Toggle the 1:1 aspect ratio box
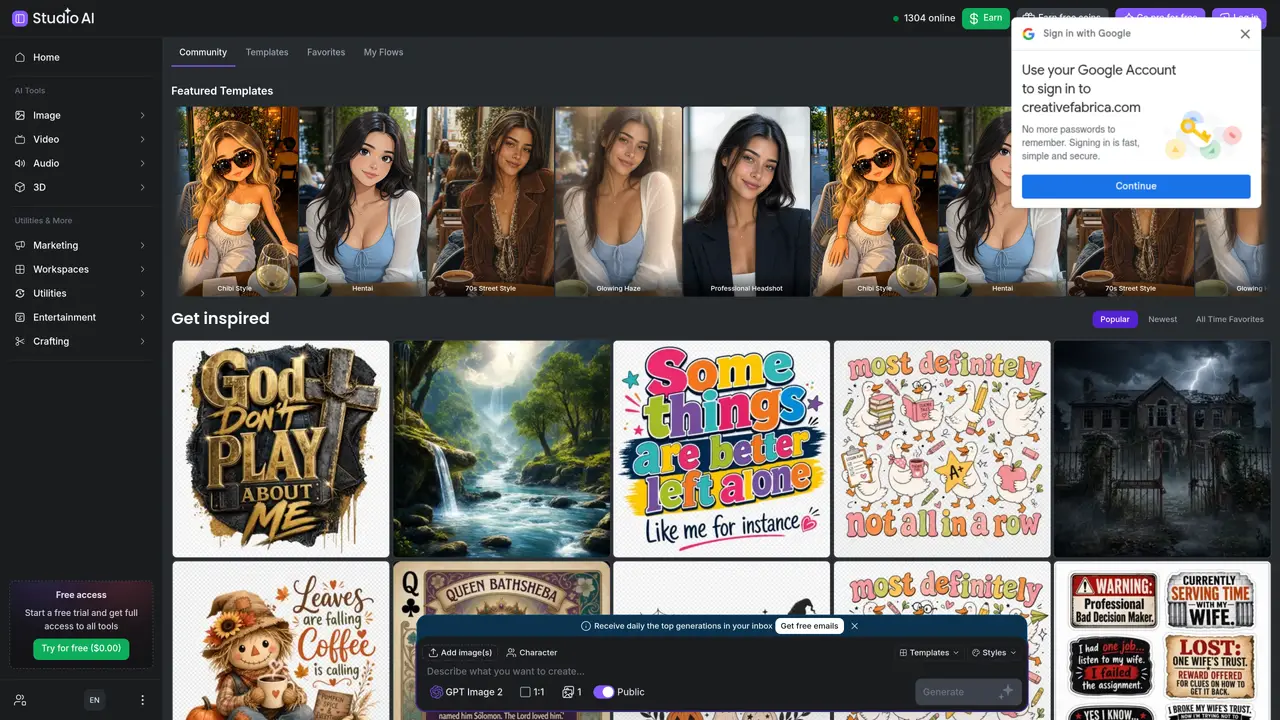This screenshot has width=1280, height=720. [525, 692]
